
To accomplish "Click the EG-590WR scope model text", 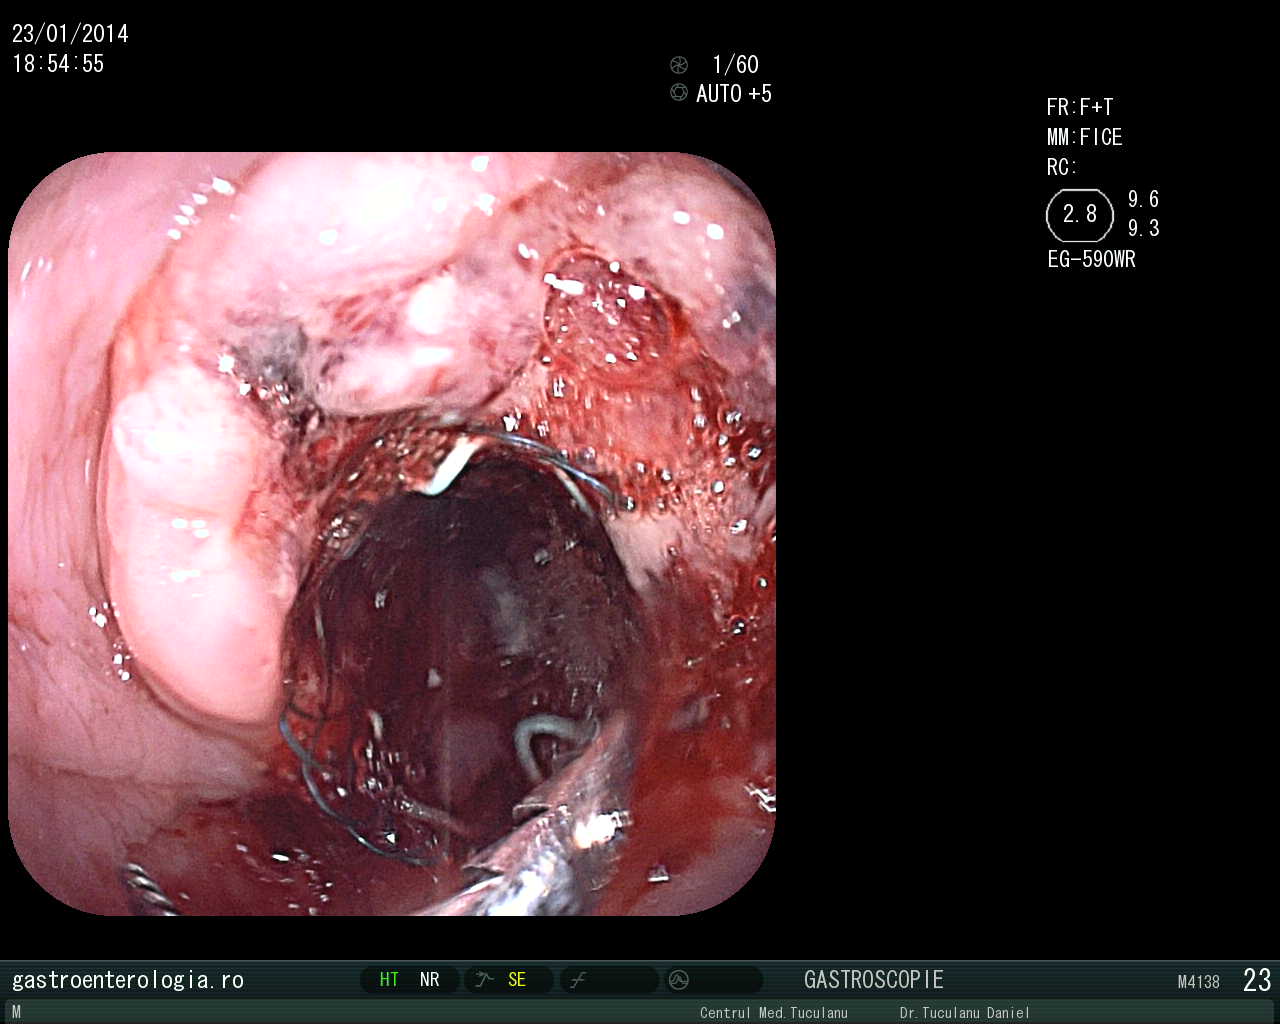I will click(1092, 259).
